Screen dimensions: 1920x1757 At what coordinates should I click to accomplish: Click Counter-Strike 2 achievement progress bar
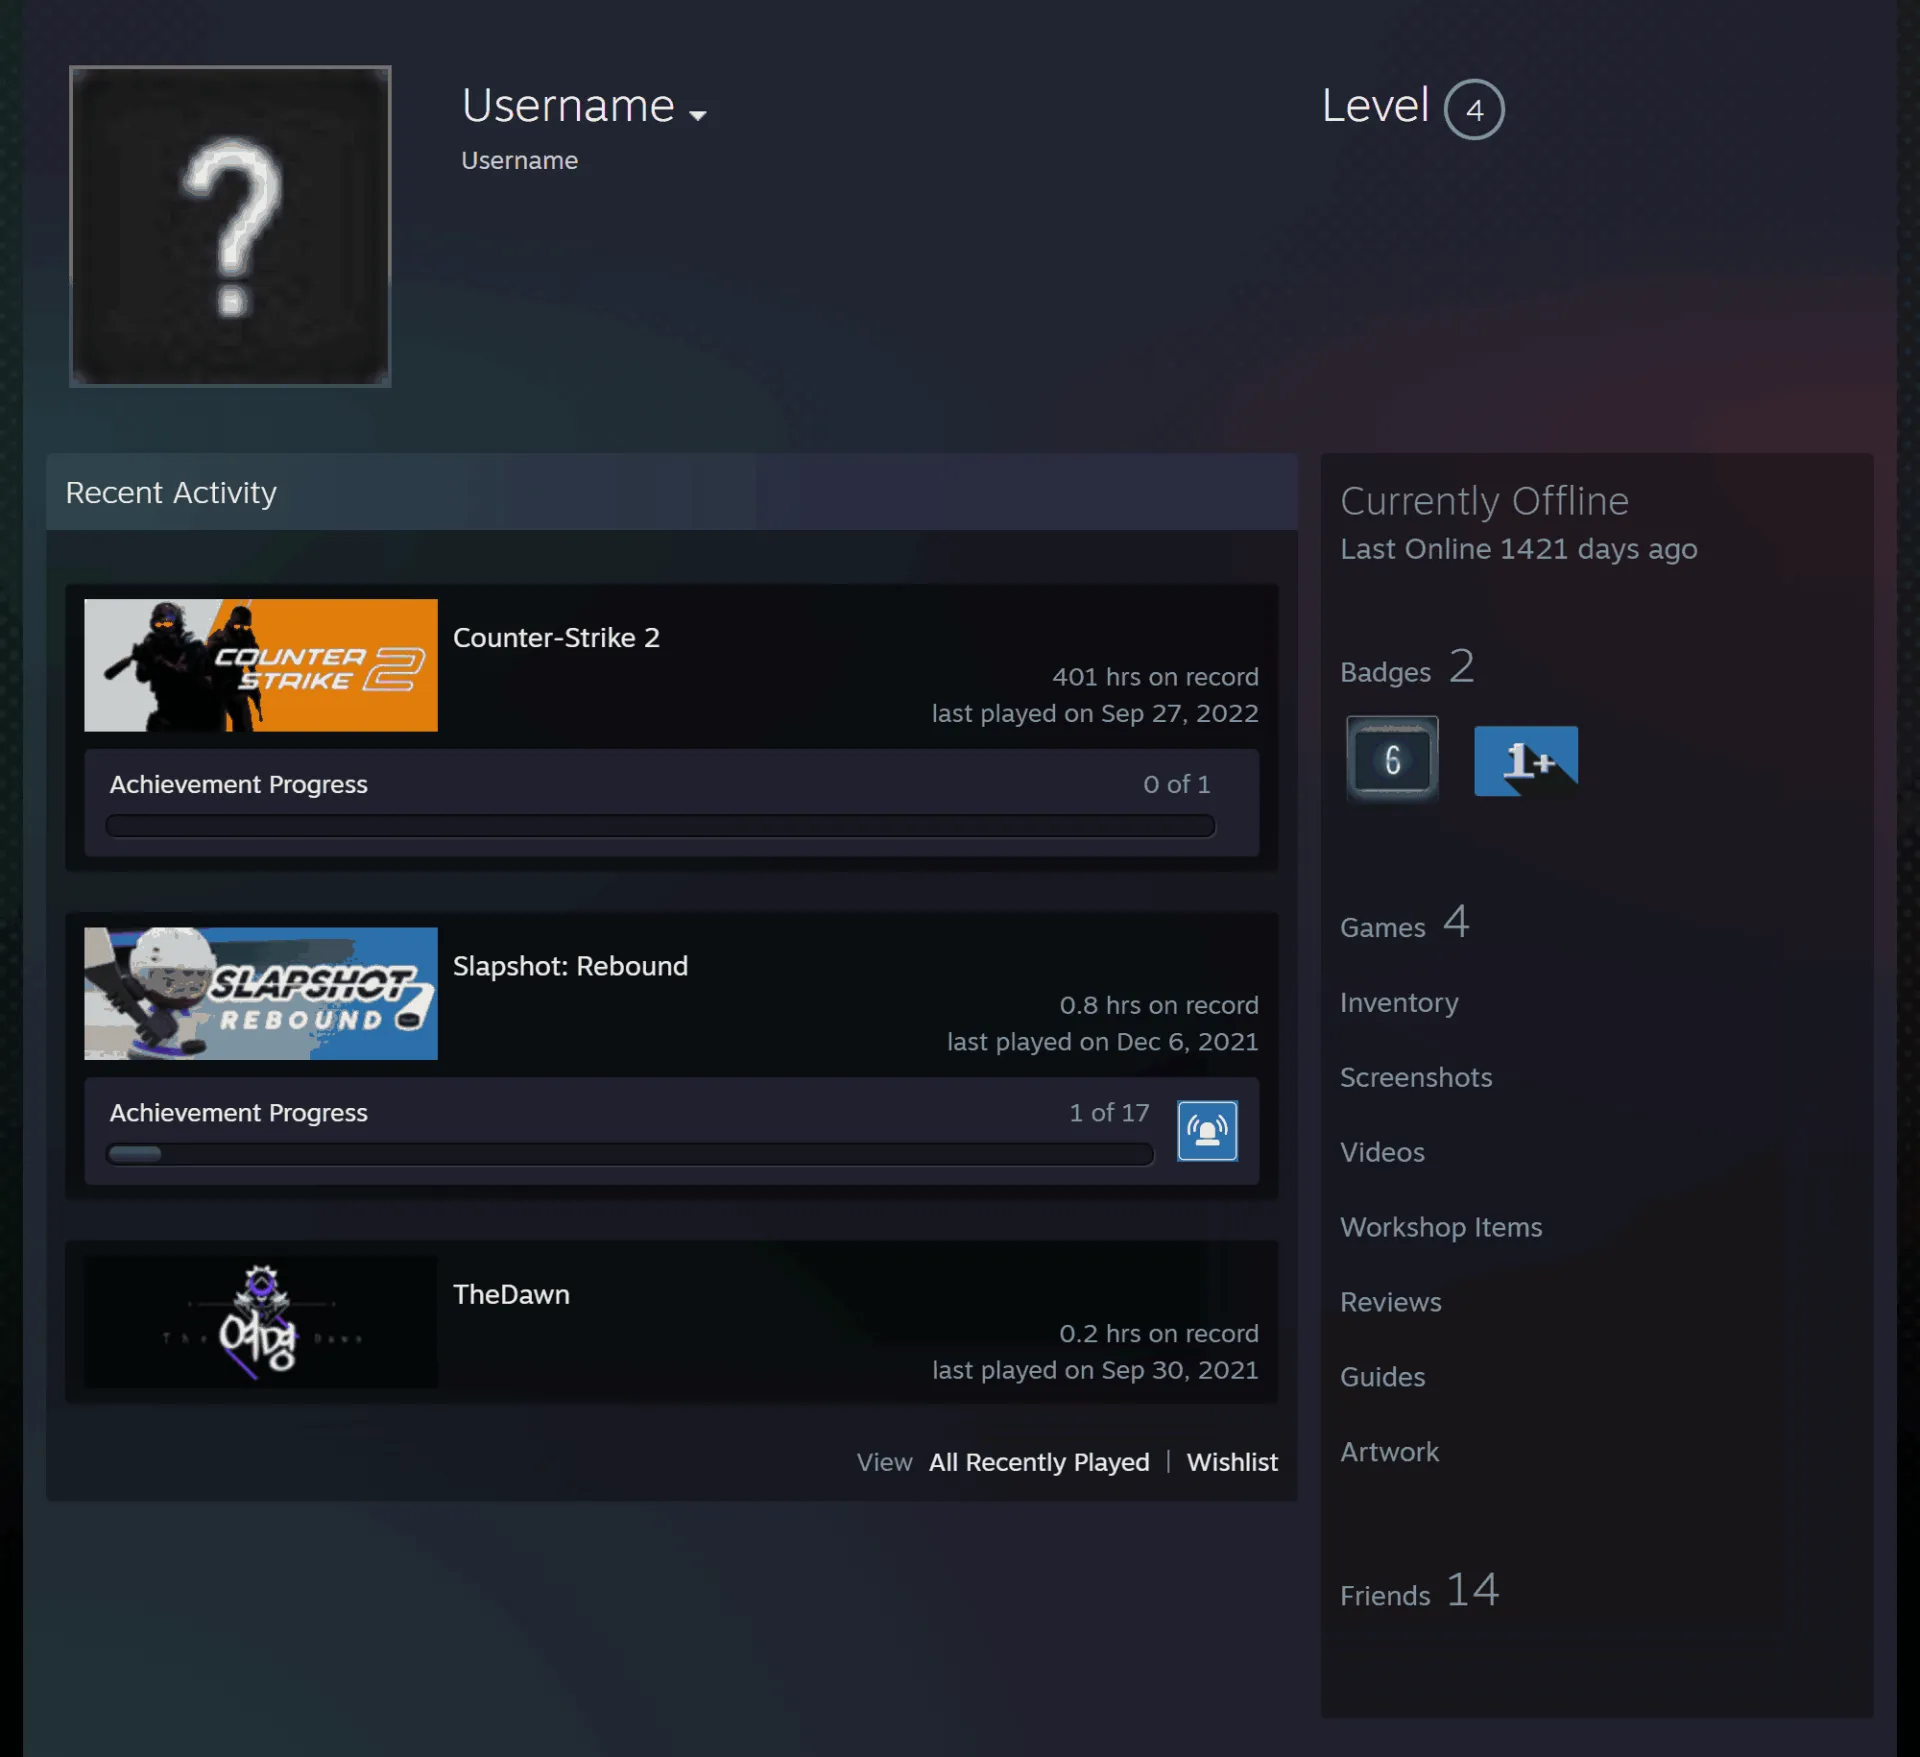(x=660, y=825)
